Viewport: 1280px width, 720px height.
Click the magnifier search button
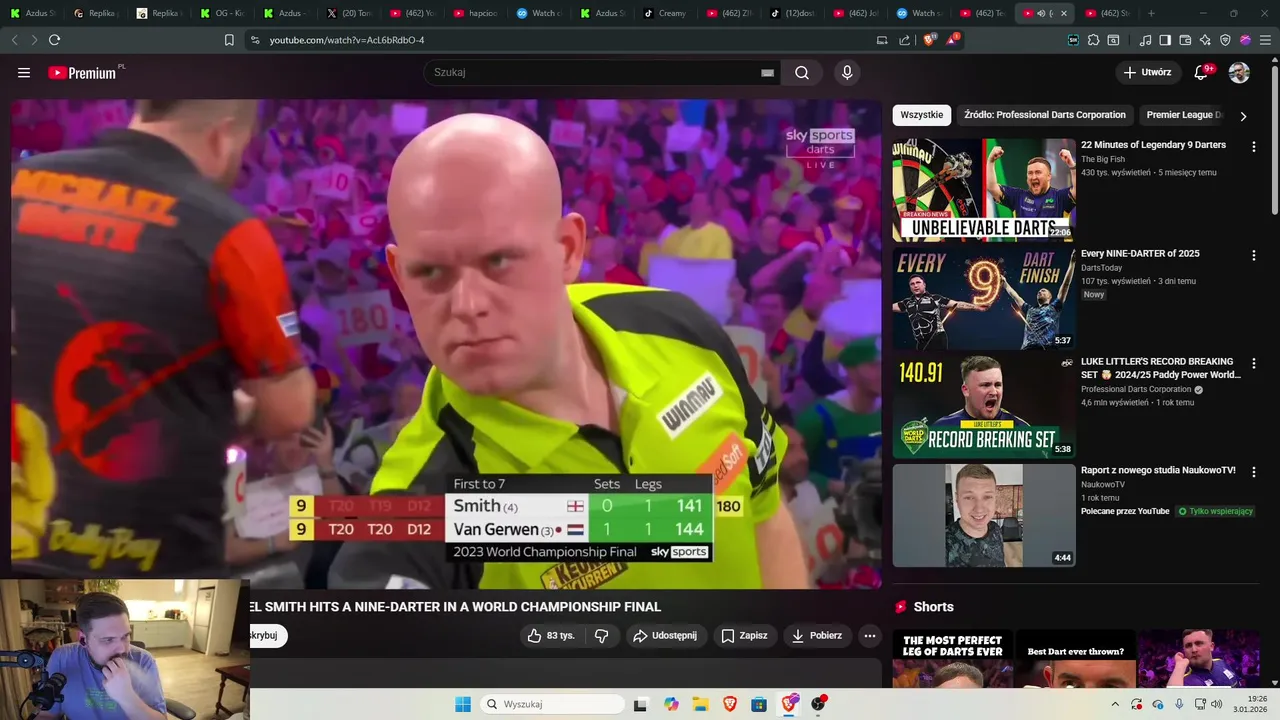[x=802, y=73]
